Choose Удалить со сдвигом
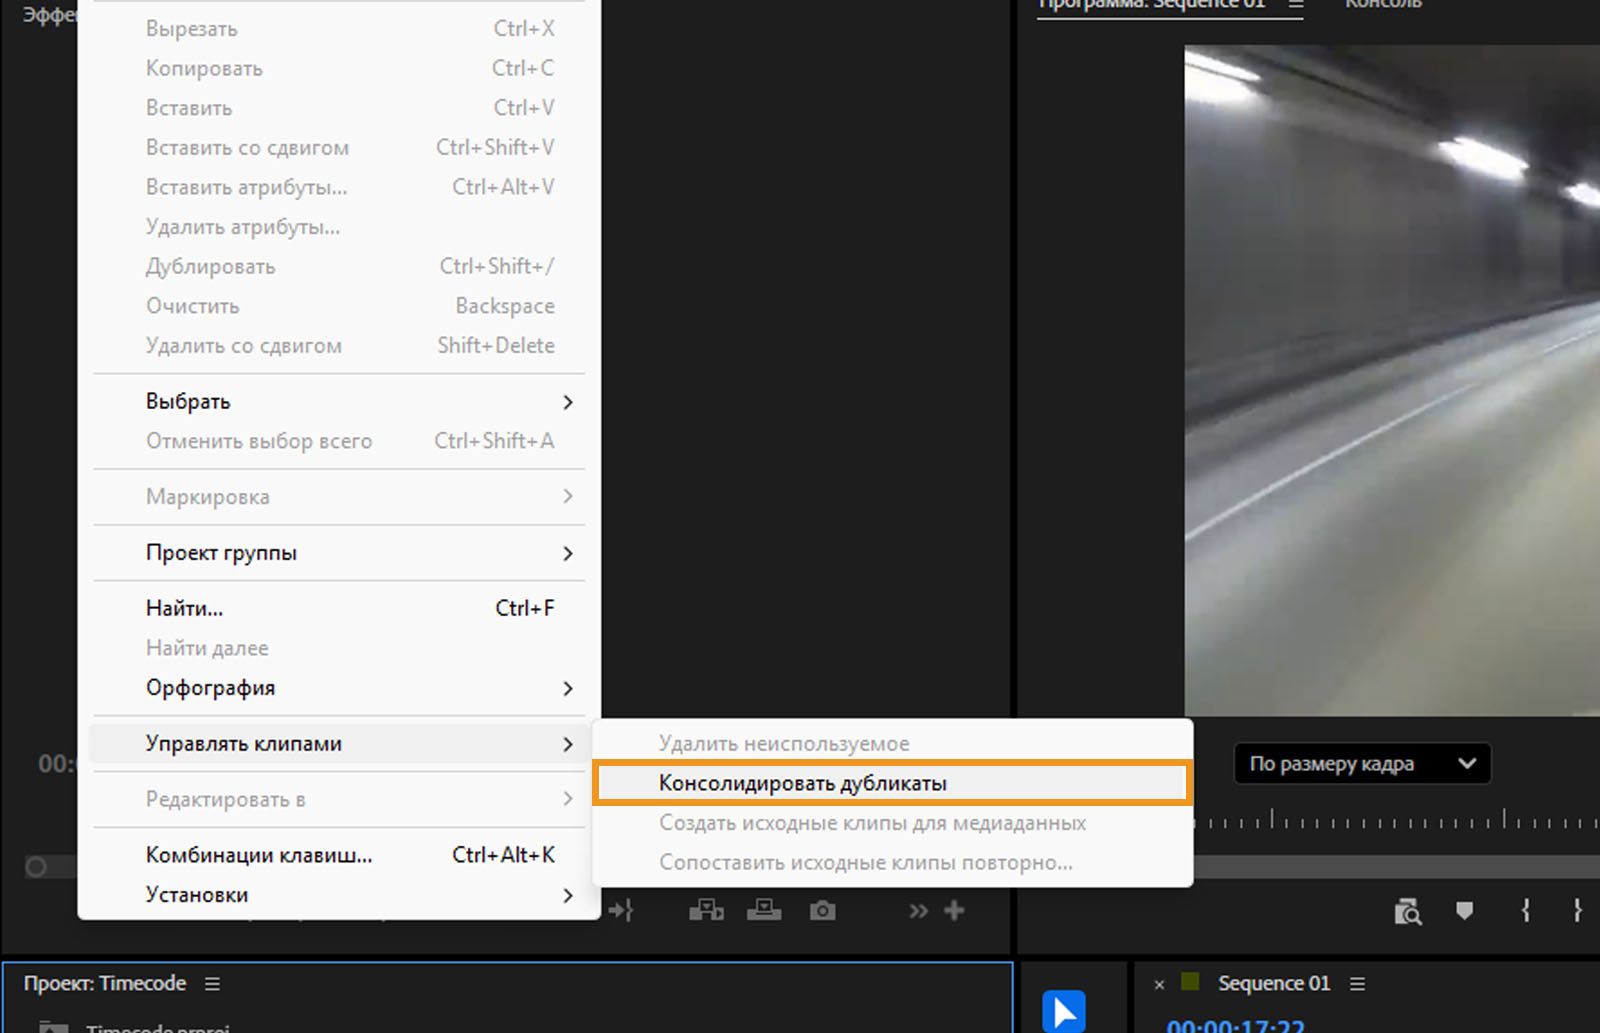 point(339,346)
